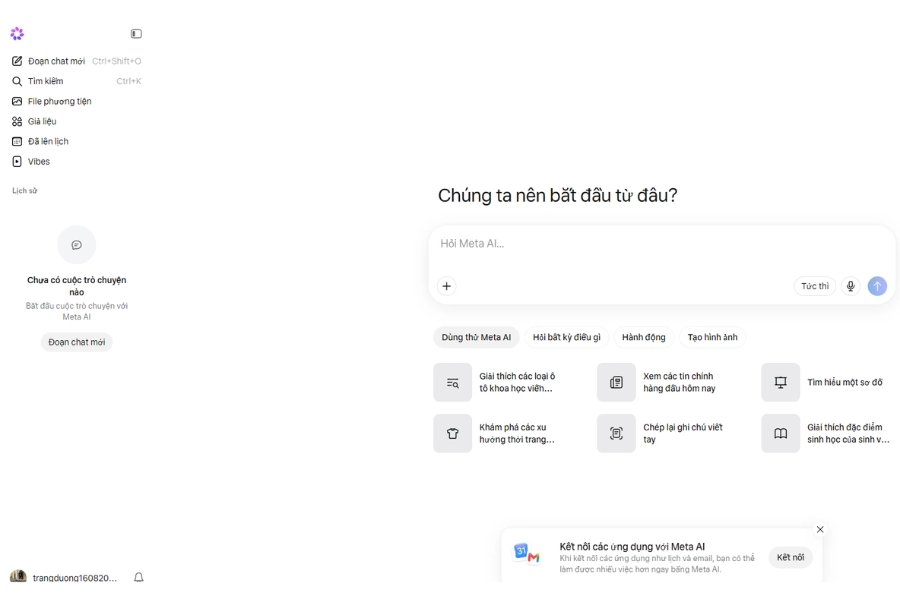This screenshot has width=900, height=600.
Task: Open Tìm kiếm in the sidebar
Action: pos(76,81)
